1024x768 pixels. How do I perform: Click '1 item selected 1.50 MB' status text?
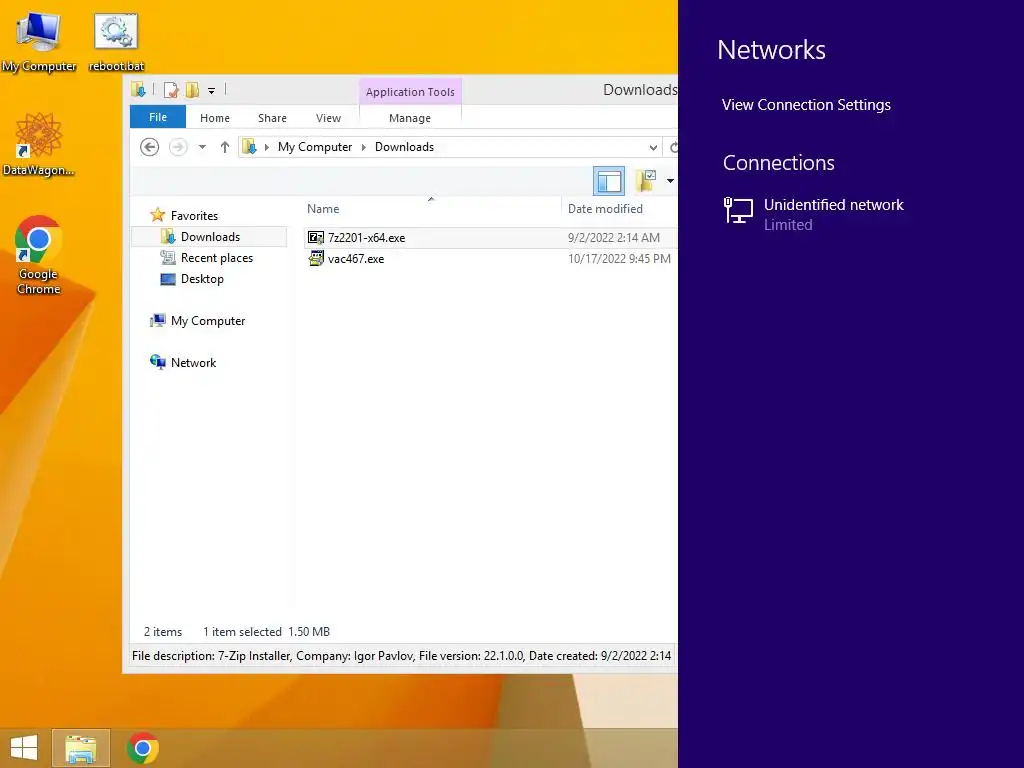(x=266, y=632)
